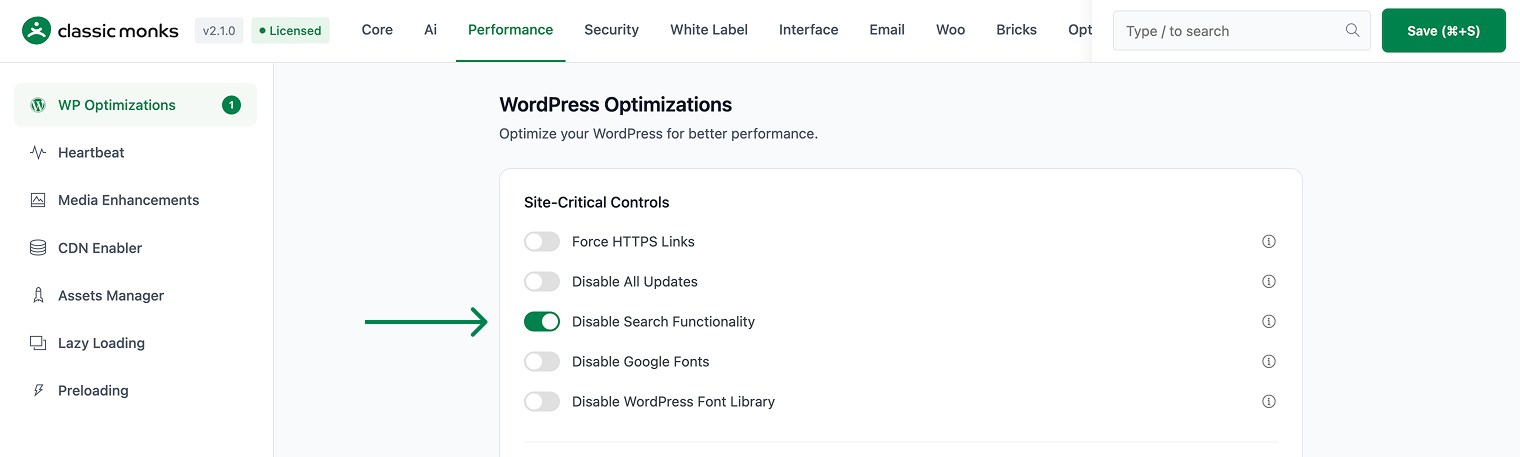The image size is (1520, 457).
Task: Click the Disable Google Fonts label
Action: [640, 362]
